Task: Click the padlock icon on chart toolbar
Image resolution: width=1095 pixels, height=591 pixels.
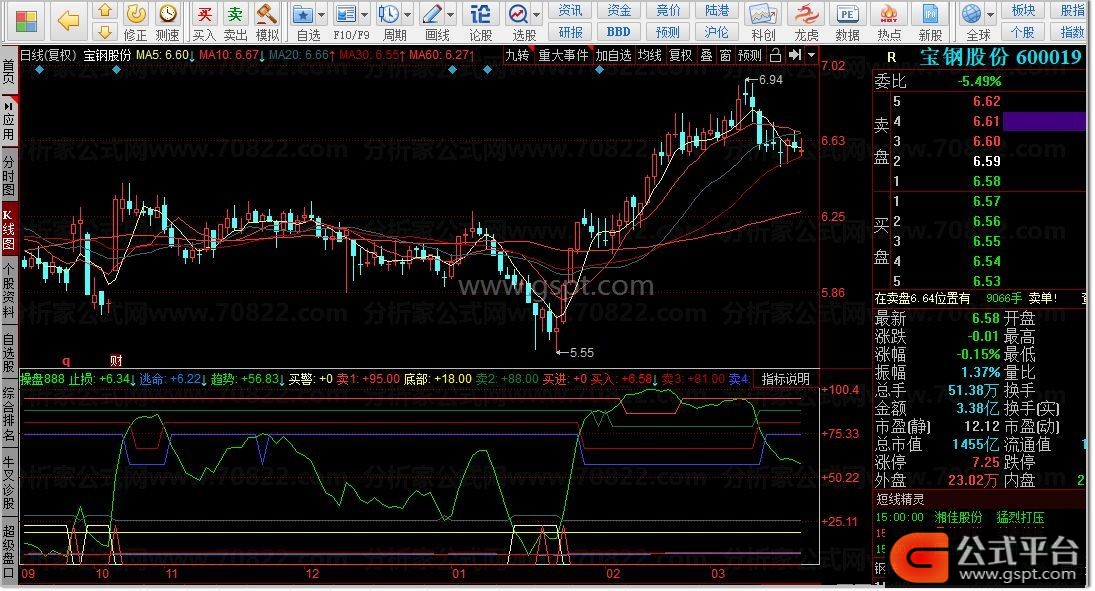Action: (775, 55)
